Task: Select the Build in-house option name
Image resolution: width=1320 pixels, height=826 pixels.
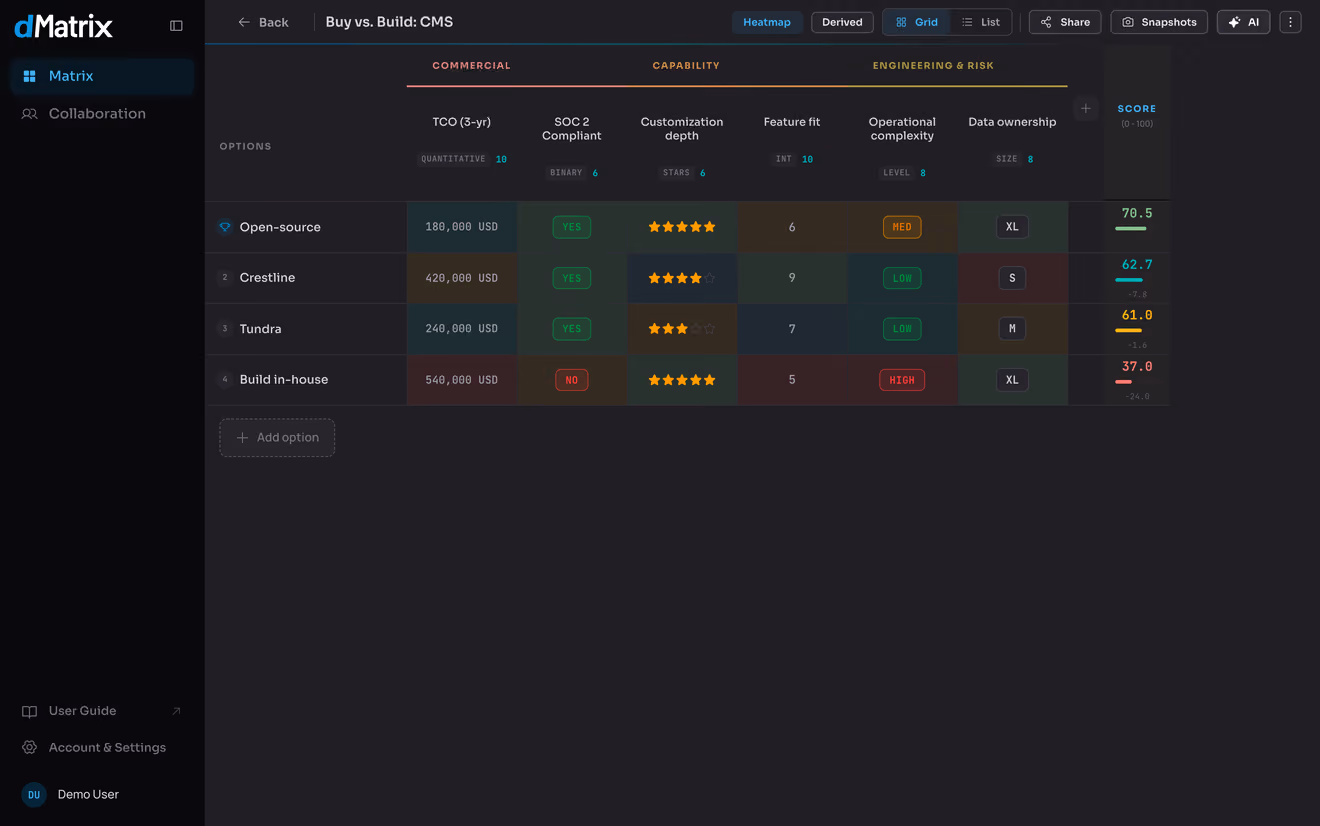Action: 284,380
